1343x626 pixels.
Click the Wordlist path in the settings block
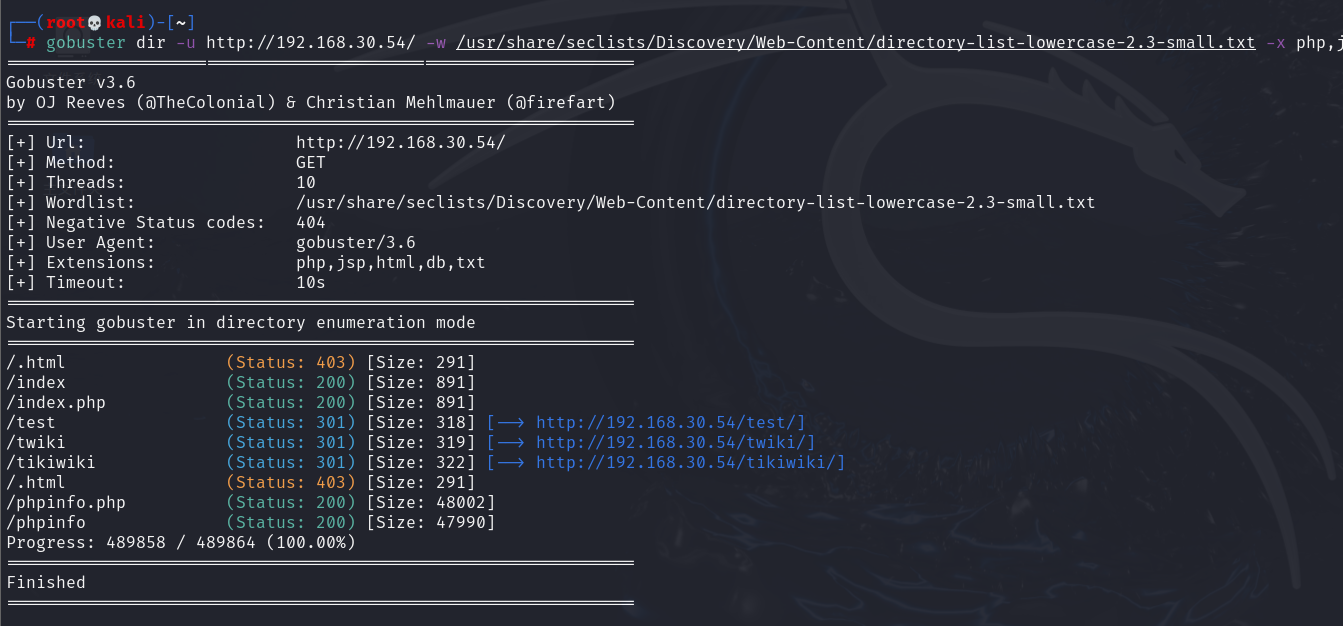click(x=695, y=202)
